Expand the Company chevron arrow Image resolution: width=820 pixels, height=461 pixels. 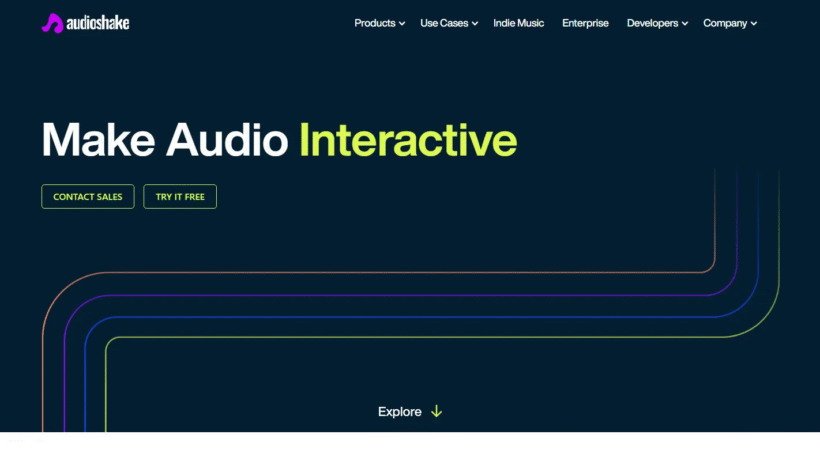point(754,24)
